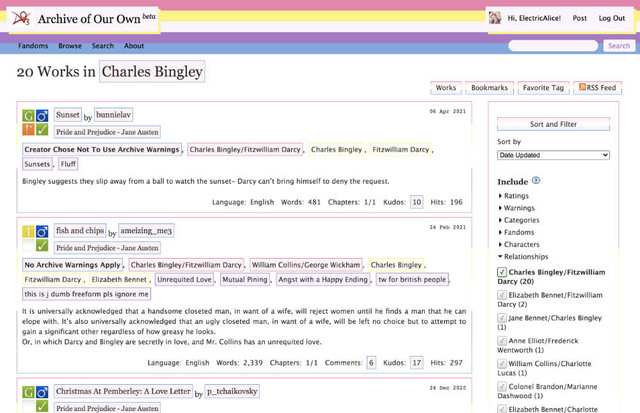Click the Mutual Pining tag
Screen dimensions: 640x413
[245, 280]
